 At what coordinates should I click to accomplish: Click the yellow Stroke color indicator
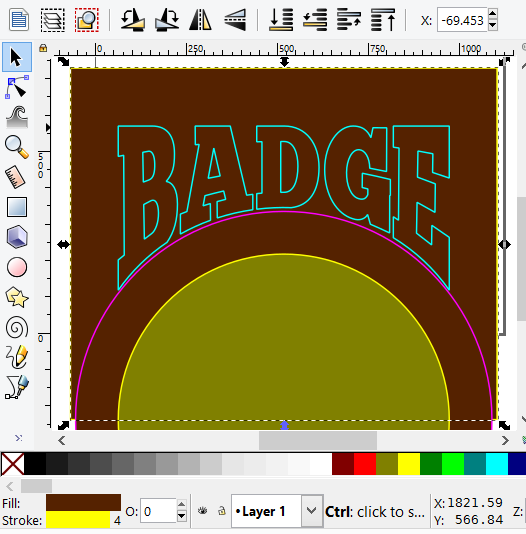[78, 519]
